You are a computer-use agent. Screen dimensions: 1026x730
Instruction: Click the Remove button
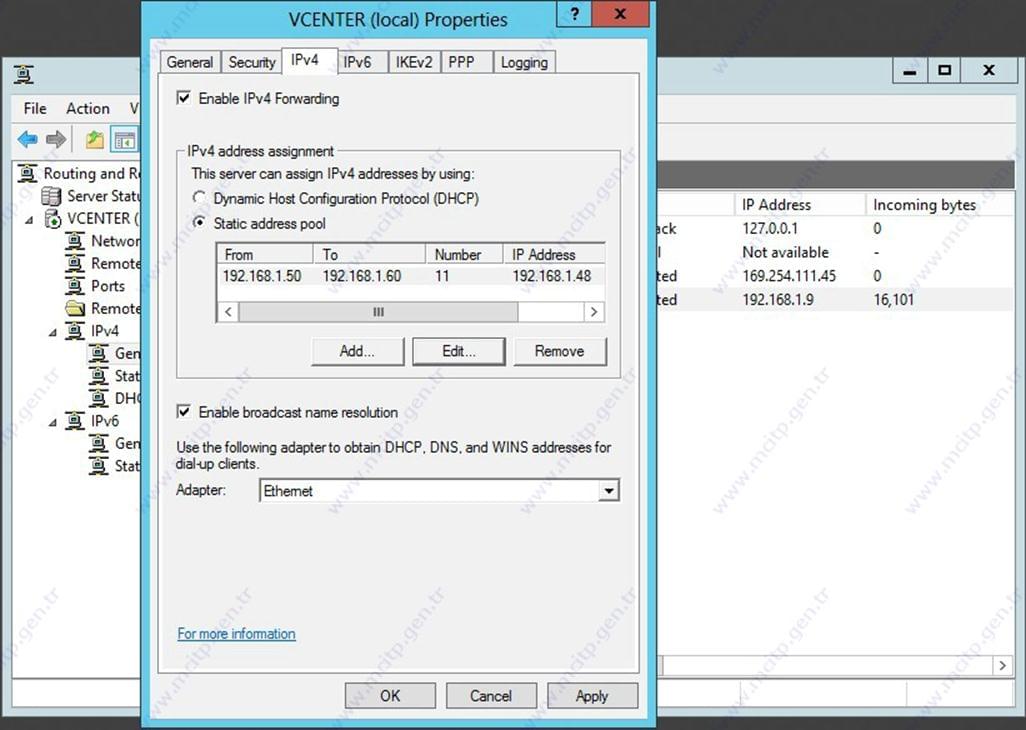[x=559, y=351]
